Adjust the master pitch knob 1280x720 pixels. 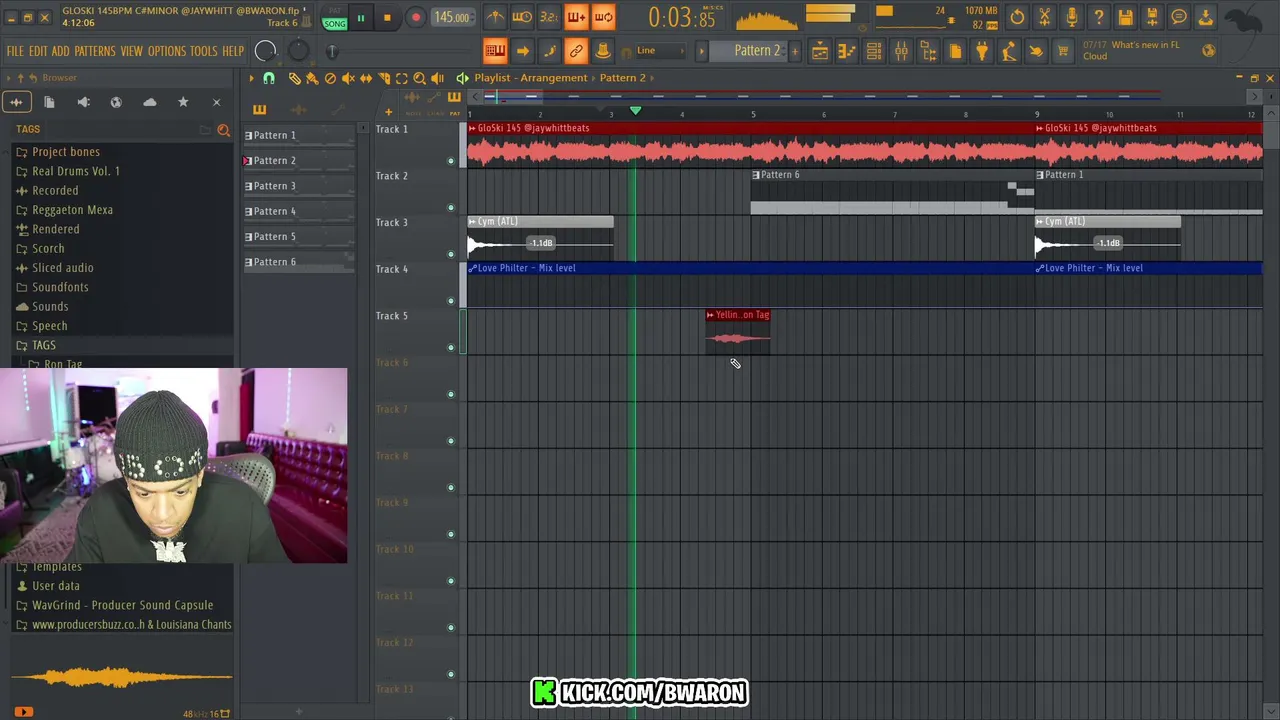tap(298, 51)
